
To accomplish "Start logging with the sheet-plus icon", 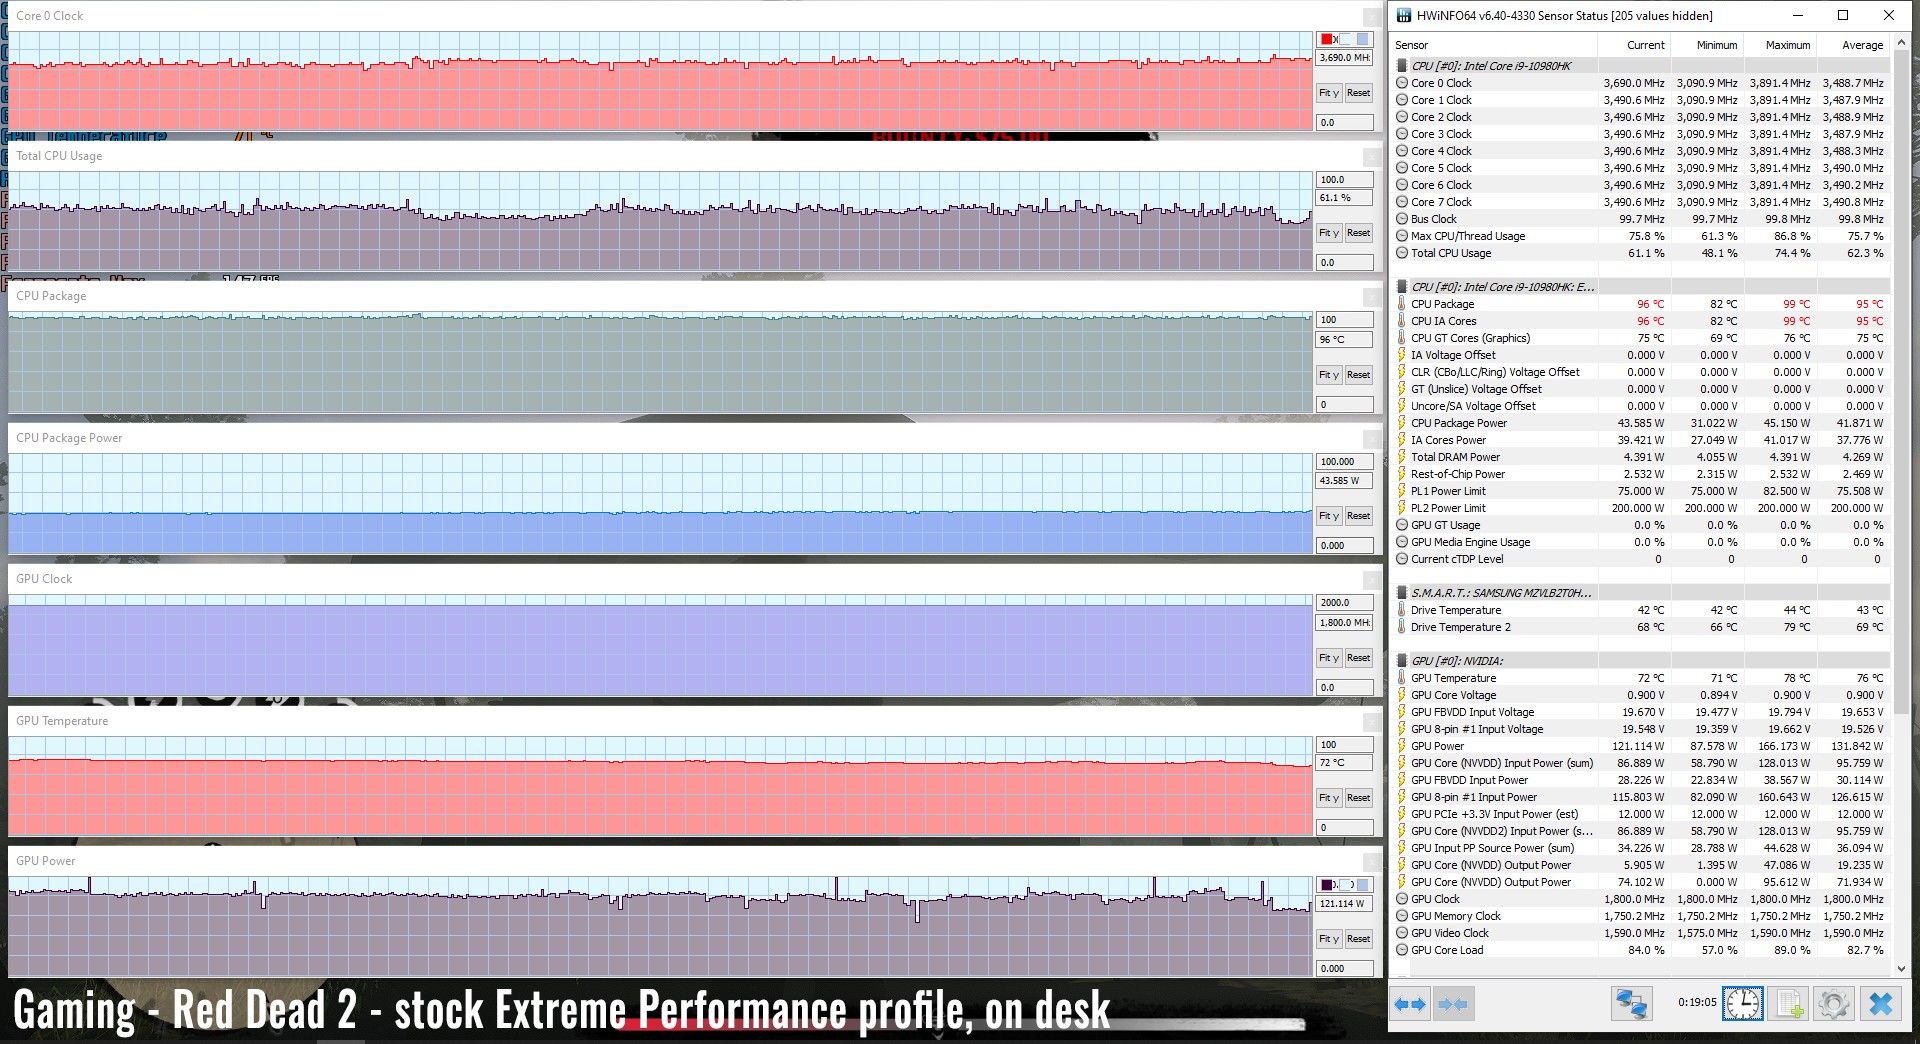I will [x=1789, y=1004].
